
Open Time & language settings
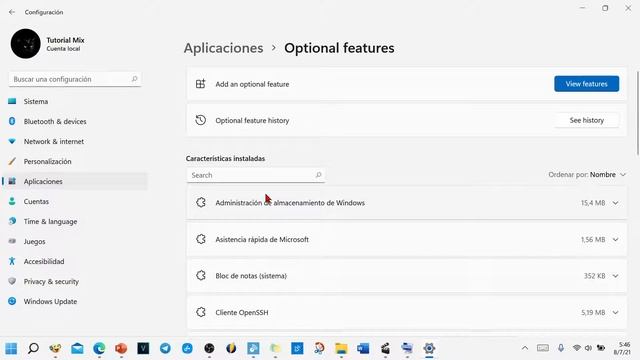(x=75, y=221)
